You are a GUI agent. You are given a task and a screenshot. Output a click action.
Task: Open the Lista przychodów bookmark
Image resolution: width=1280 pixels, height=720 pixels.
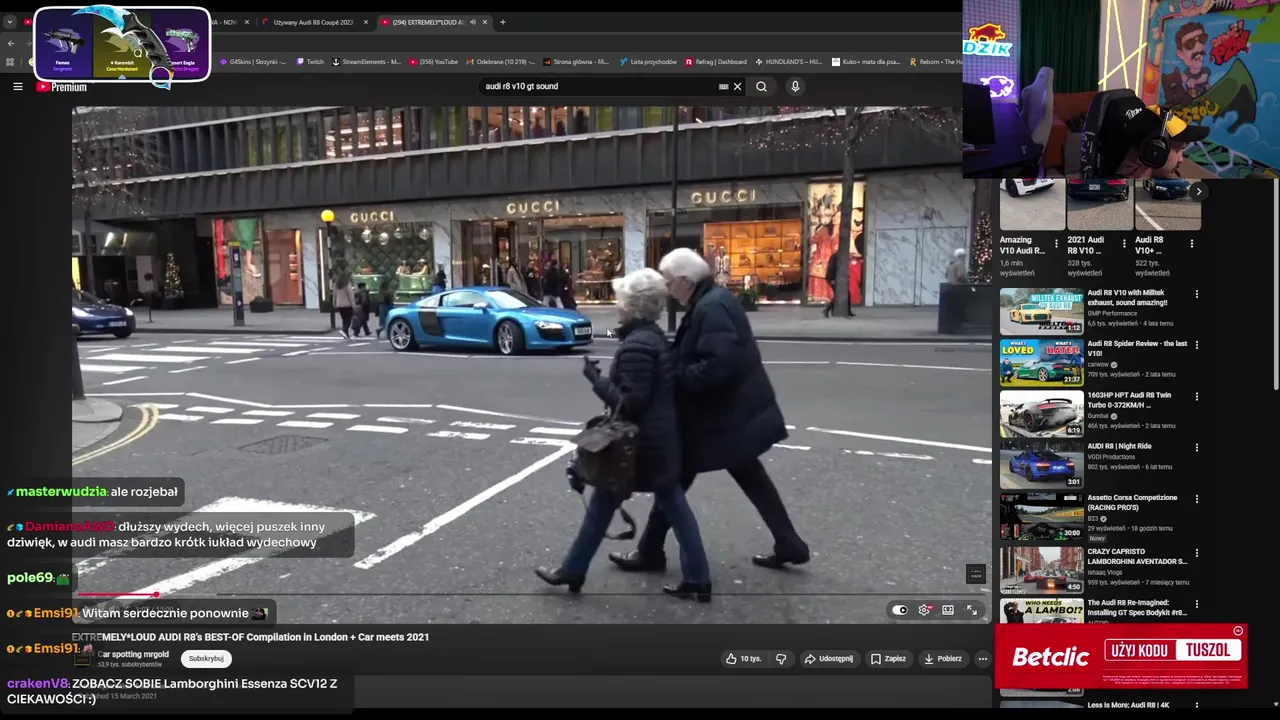coord(649,62)
